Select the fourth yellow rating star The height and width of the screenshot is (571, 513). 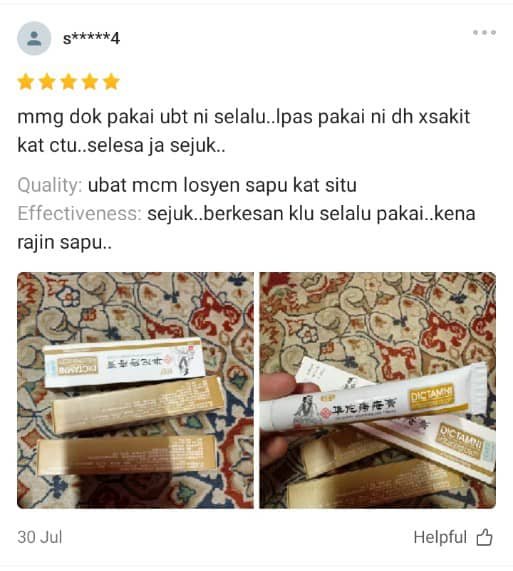coord(90,82)
